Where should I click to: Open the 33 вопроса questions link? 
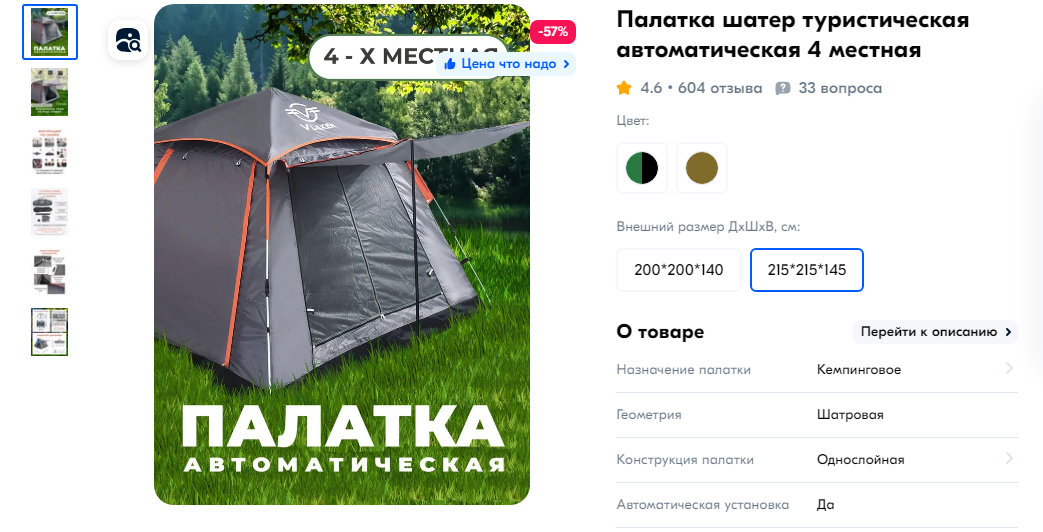click(840, 88)
